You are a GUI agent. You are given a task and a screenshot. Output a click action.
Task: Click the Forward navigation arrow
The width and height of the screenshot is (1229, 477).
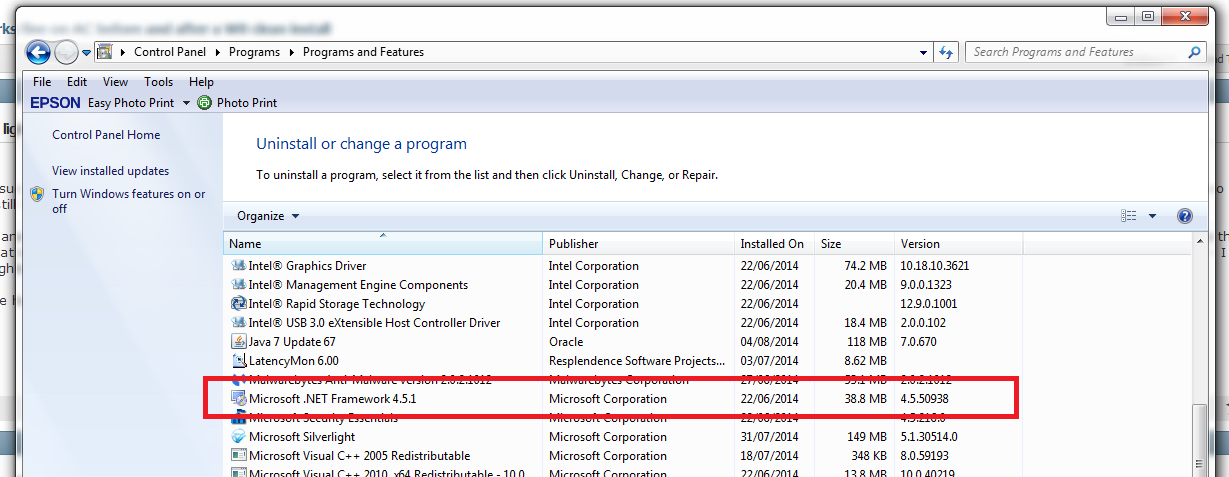(x=66, y=52)
